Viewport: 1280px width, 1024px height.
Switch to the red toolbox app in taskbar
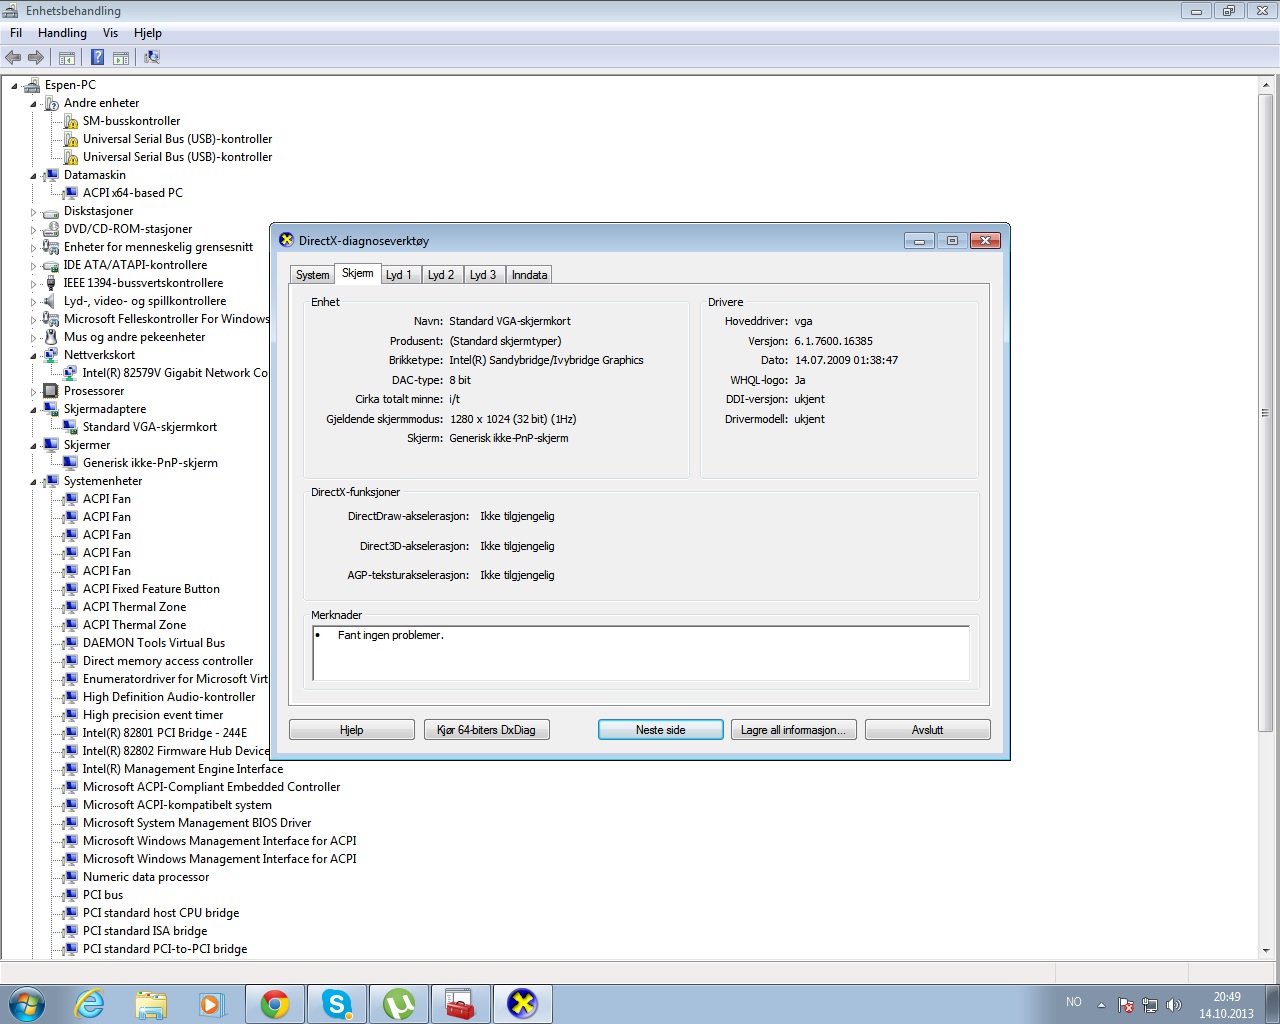(461, 1003)
